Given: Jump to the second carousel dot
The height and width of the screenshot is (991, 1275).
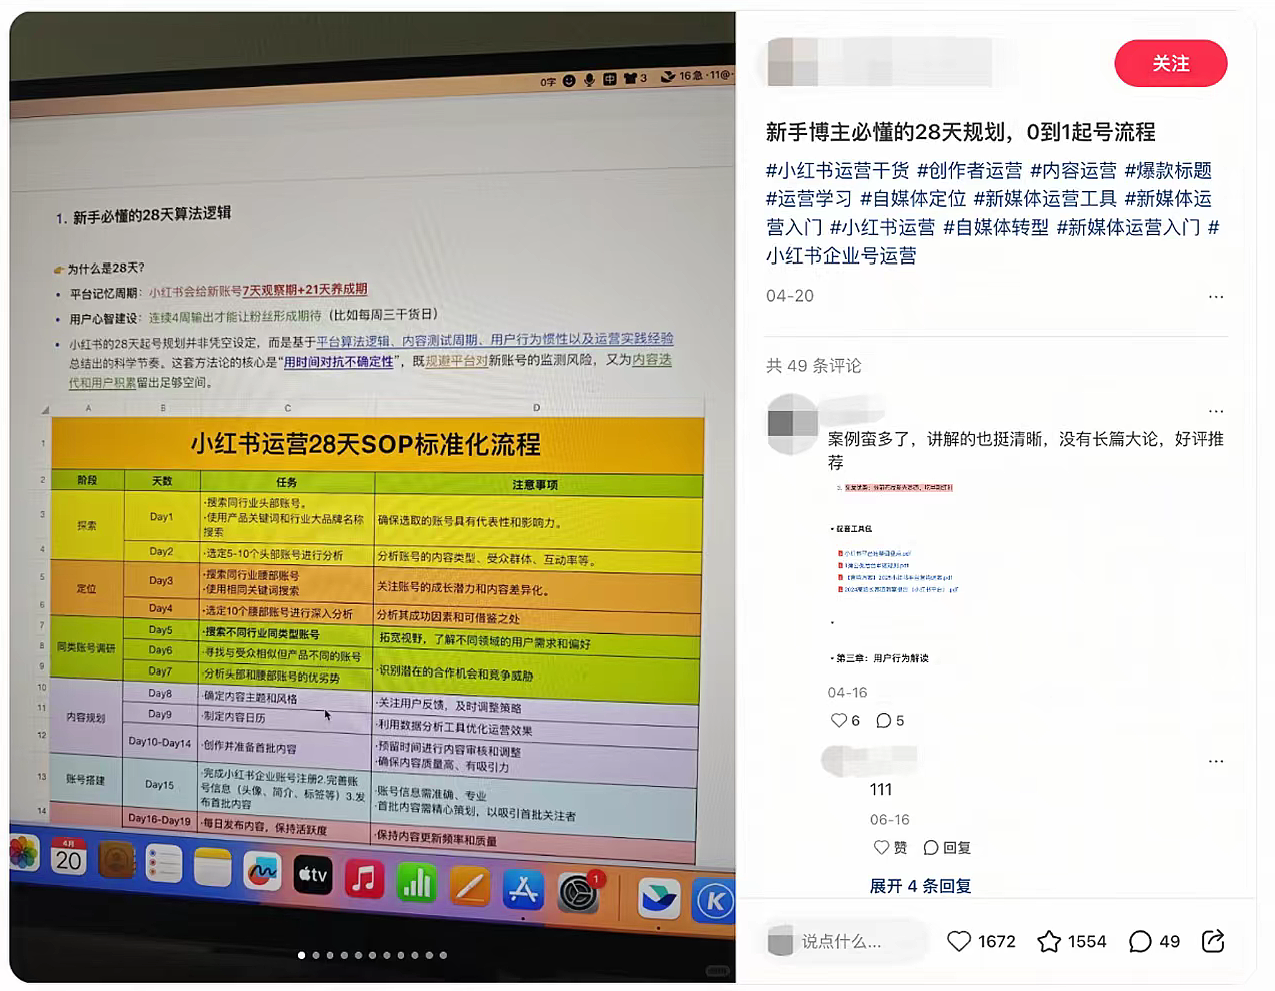Looking at the screenshot, I should (x=316, y=955).
